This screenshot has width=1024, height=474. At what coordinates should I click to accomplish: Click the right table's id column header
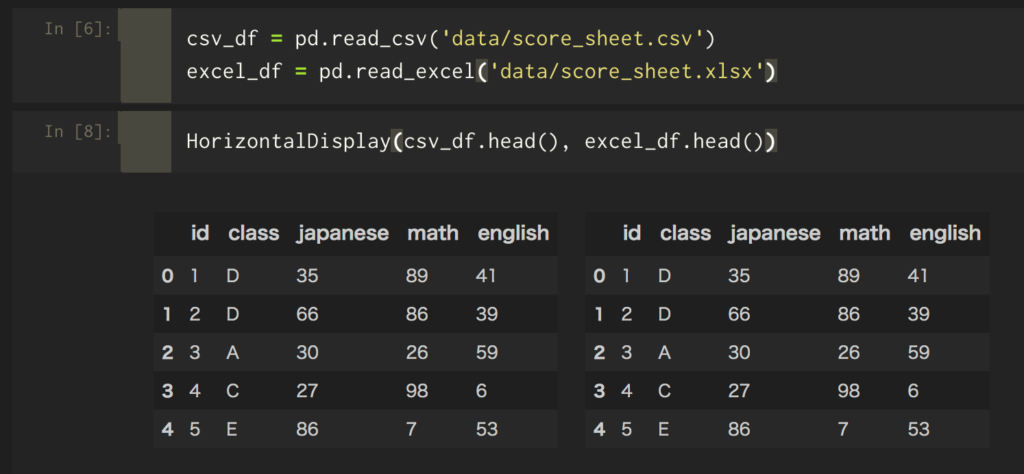point(632,233)
